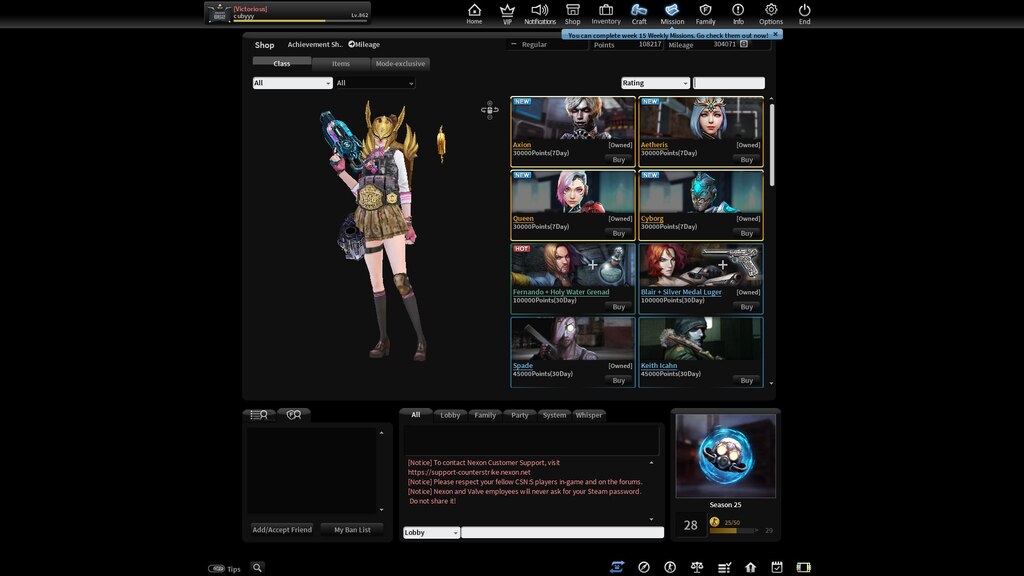The image size is (1024, 576).
Task: Switch to the Class tab
Action: coord(282,63)
